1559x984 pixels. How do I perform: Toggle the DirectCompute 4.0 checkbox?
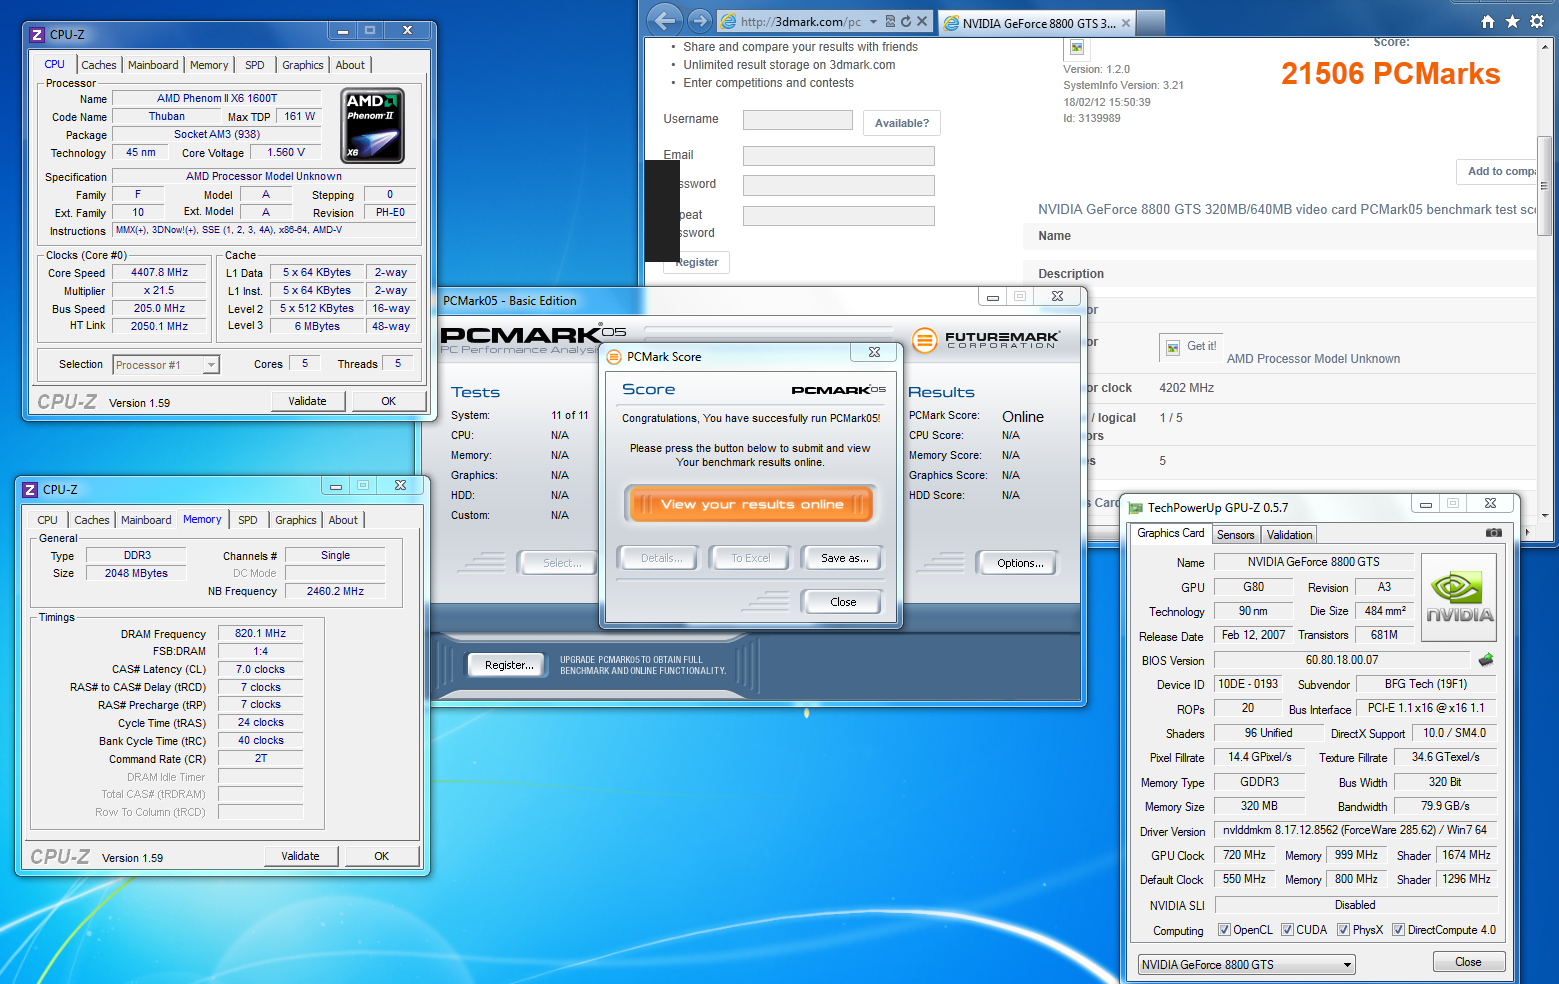click(x=1398, y=930)
